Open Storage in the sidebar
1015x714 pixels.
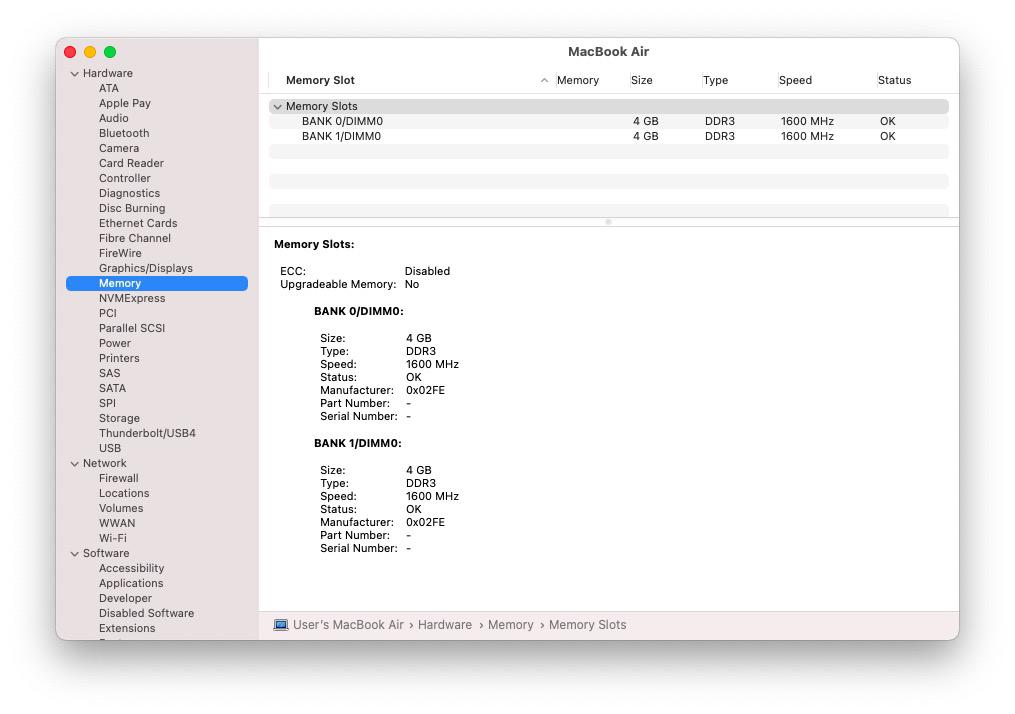point(119,418)
